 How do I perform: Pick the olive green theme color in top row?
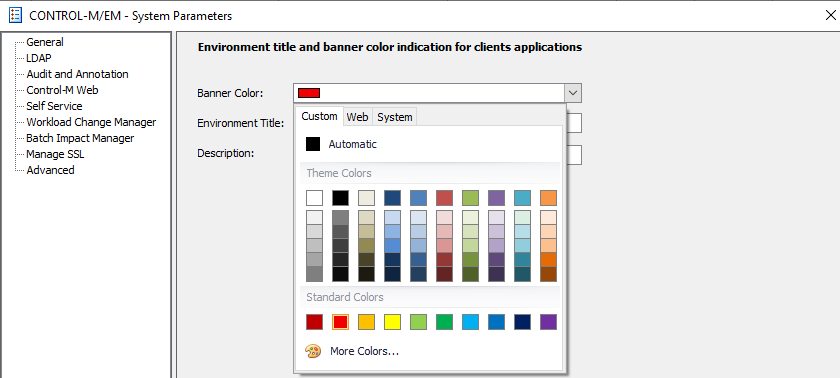470,198
